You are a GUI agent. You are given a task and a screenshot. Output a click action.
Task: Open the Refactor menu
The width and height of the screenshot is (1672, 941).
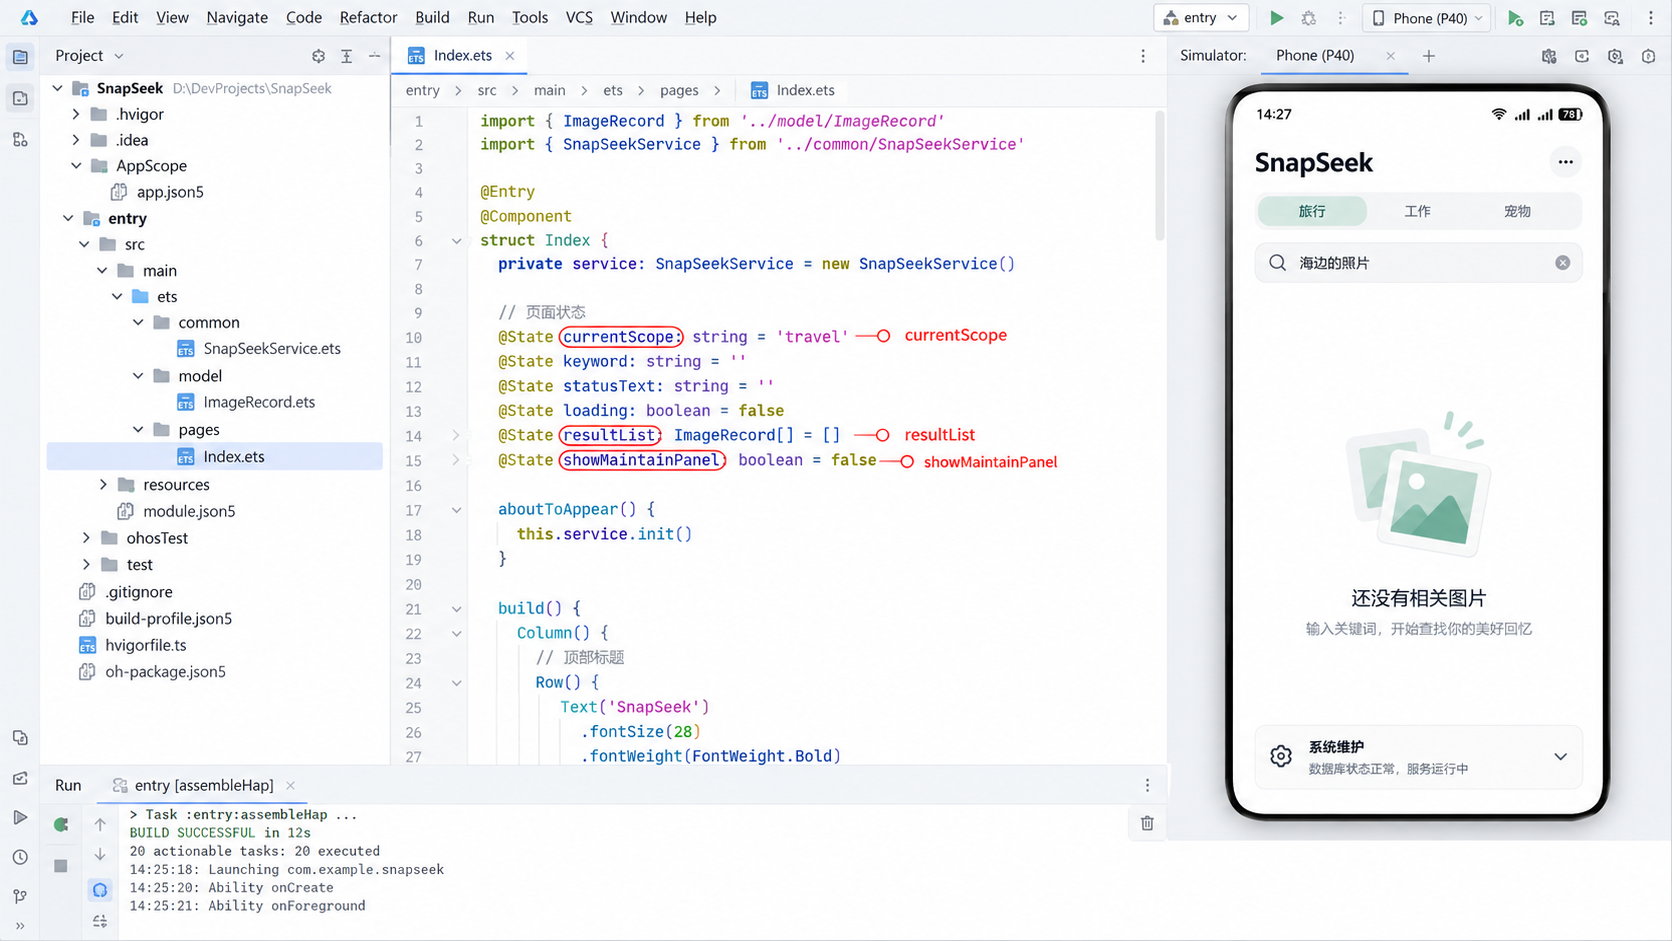[368, 18]
